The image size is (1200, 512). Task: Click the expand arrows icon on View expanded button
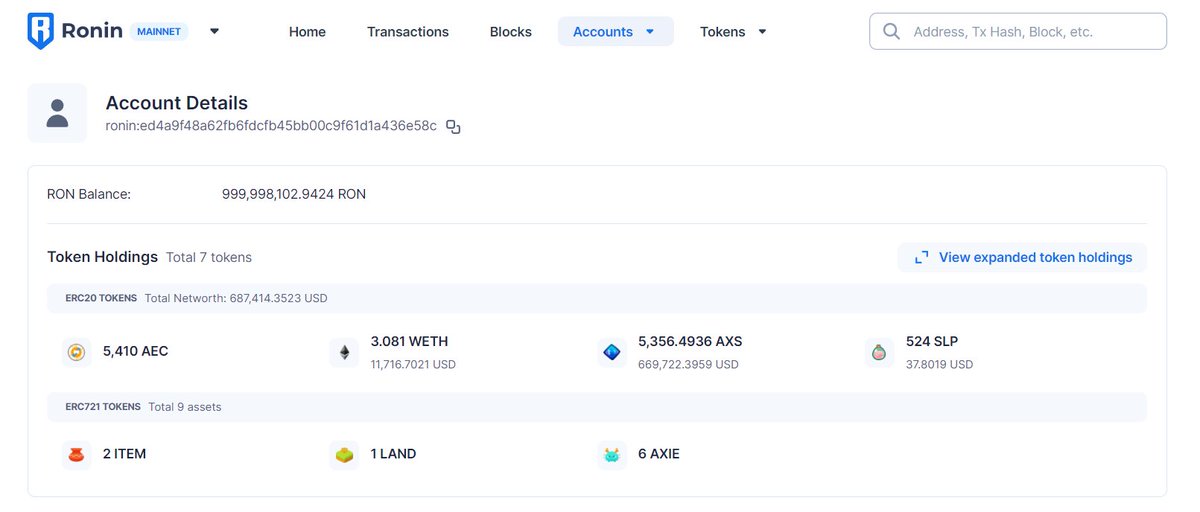point(921,258)
